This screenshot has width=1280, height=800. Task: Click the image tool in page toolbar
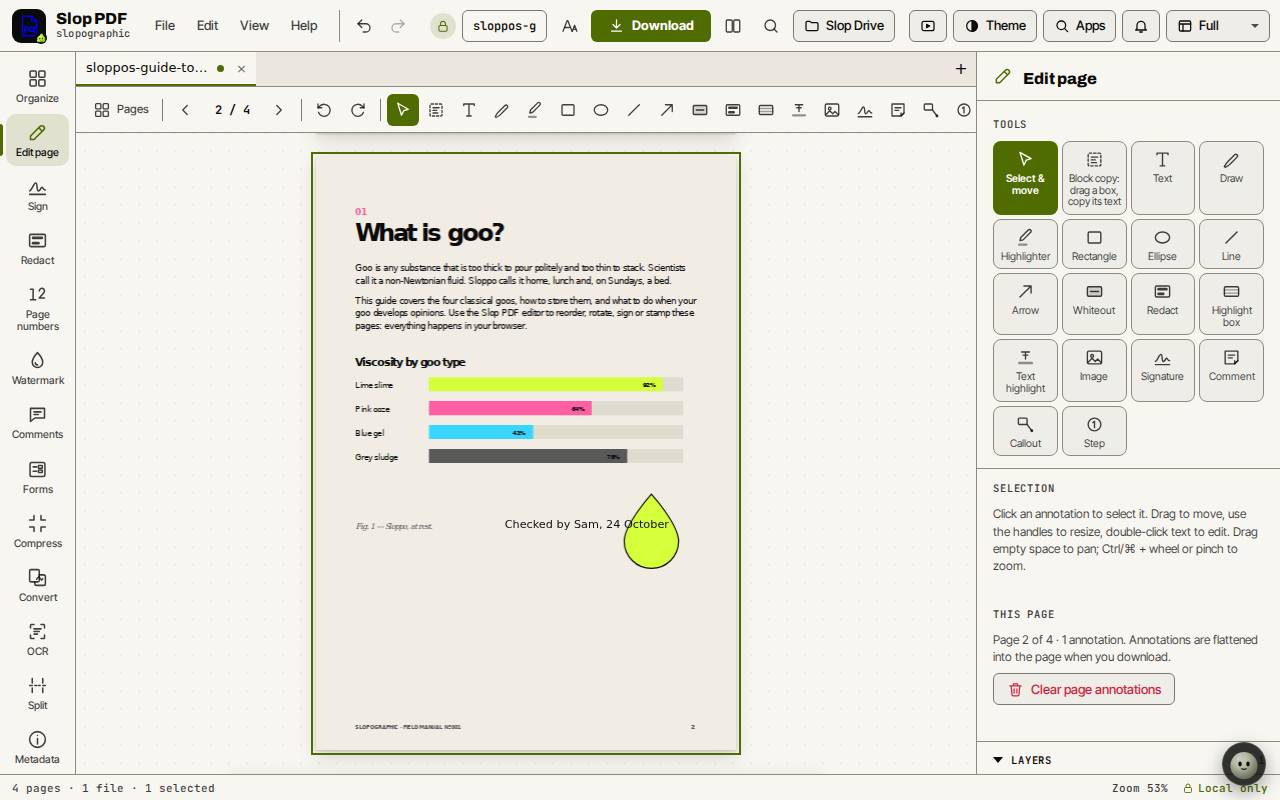coord(832,110)
